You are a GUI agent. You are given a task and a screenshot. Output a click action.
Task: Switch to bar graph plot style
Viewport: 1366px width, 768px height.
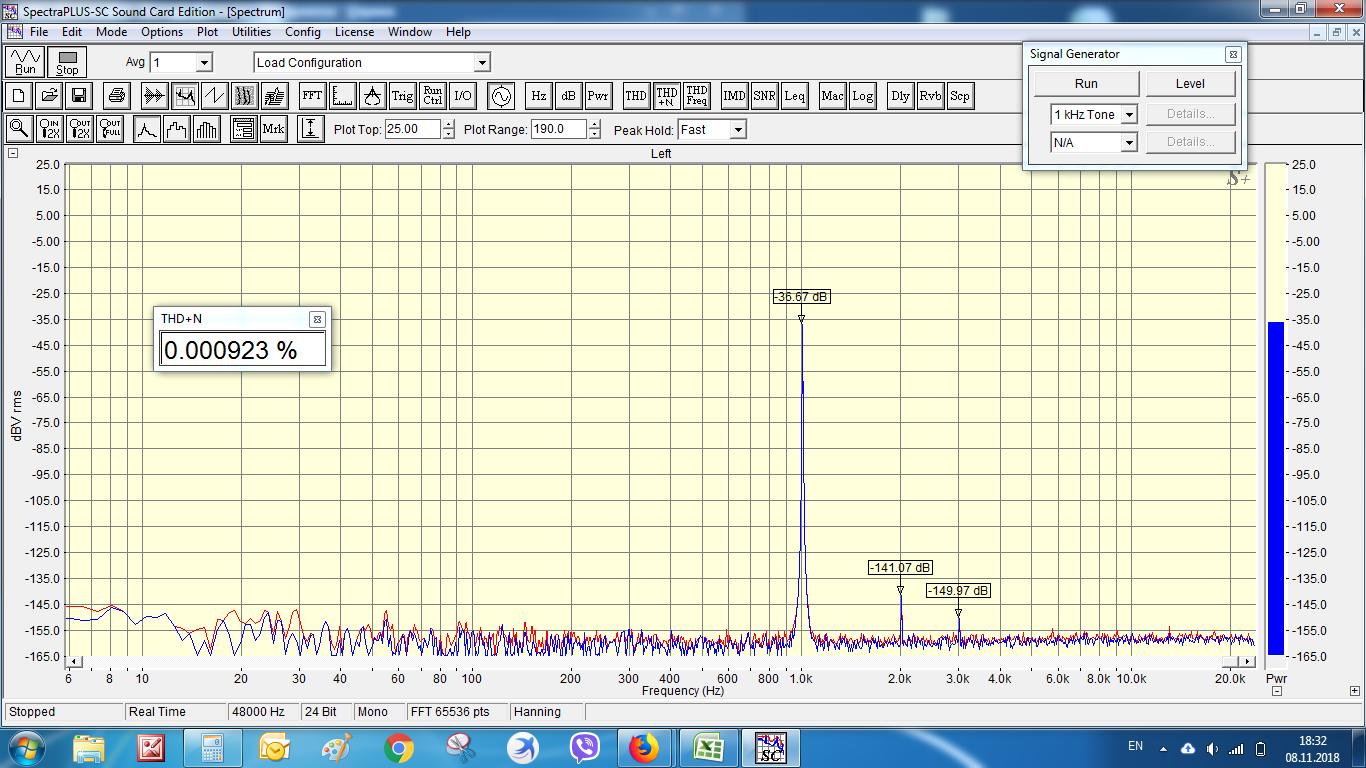click(x=207, y=129)
